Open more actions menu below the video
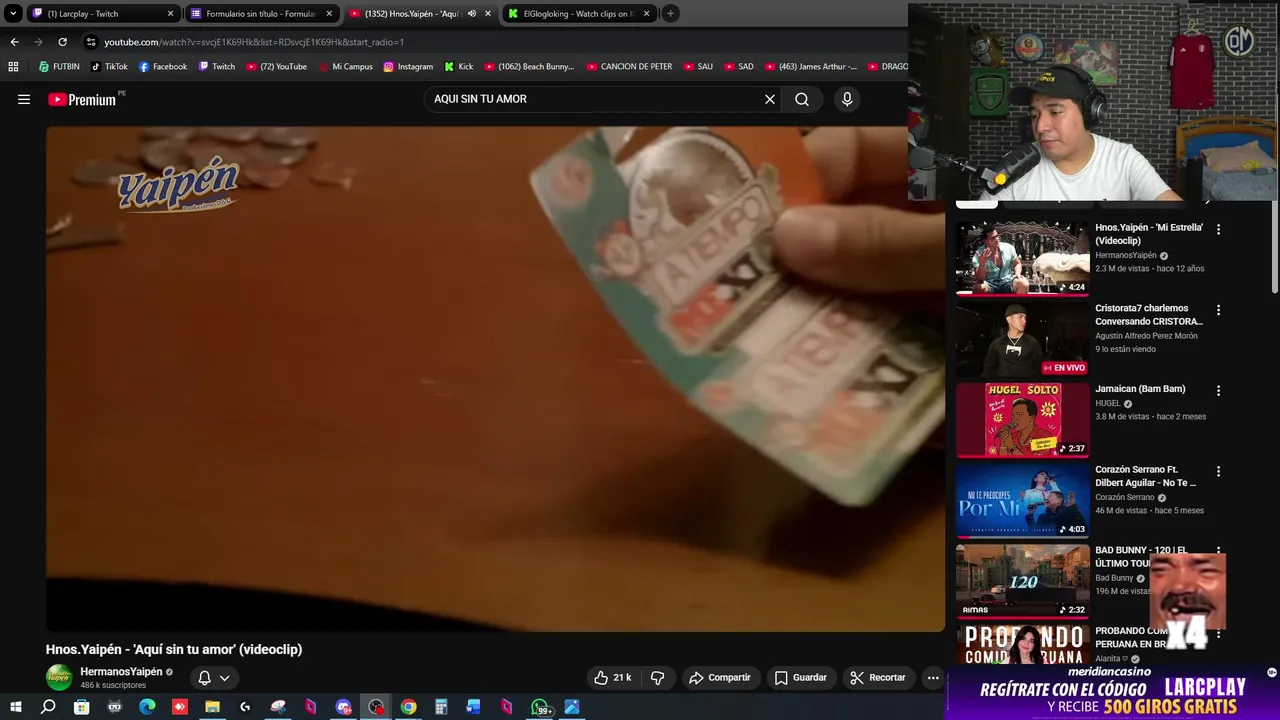 pos(933,677)
